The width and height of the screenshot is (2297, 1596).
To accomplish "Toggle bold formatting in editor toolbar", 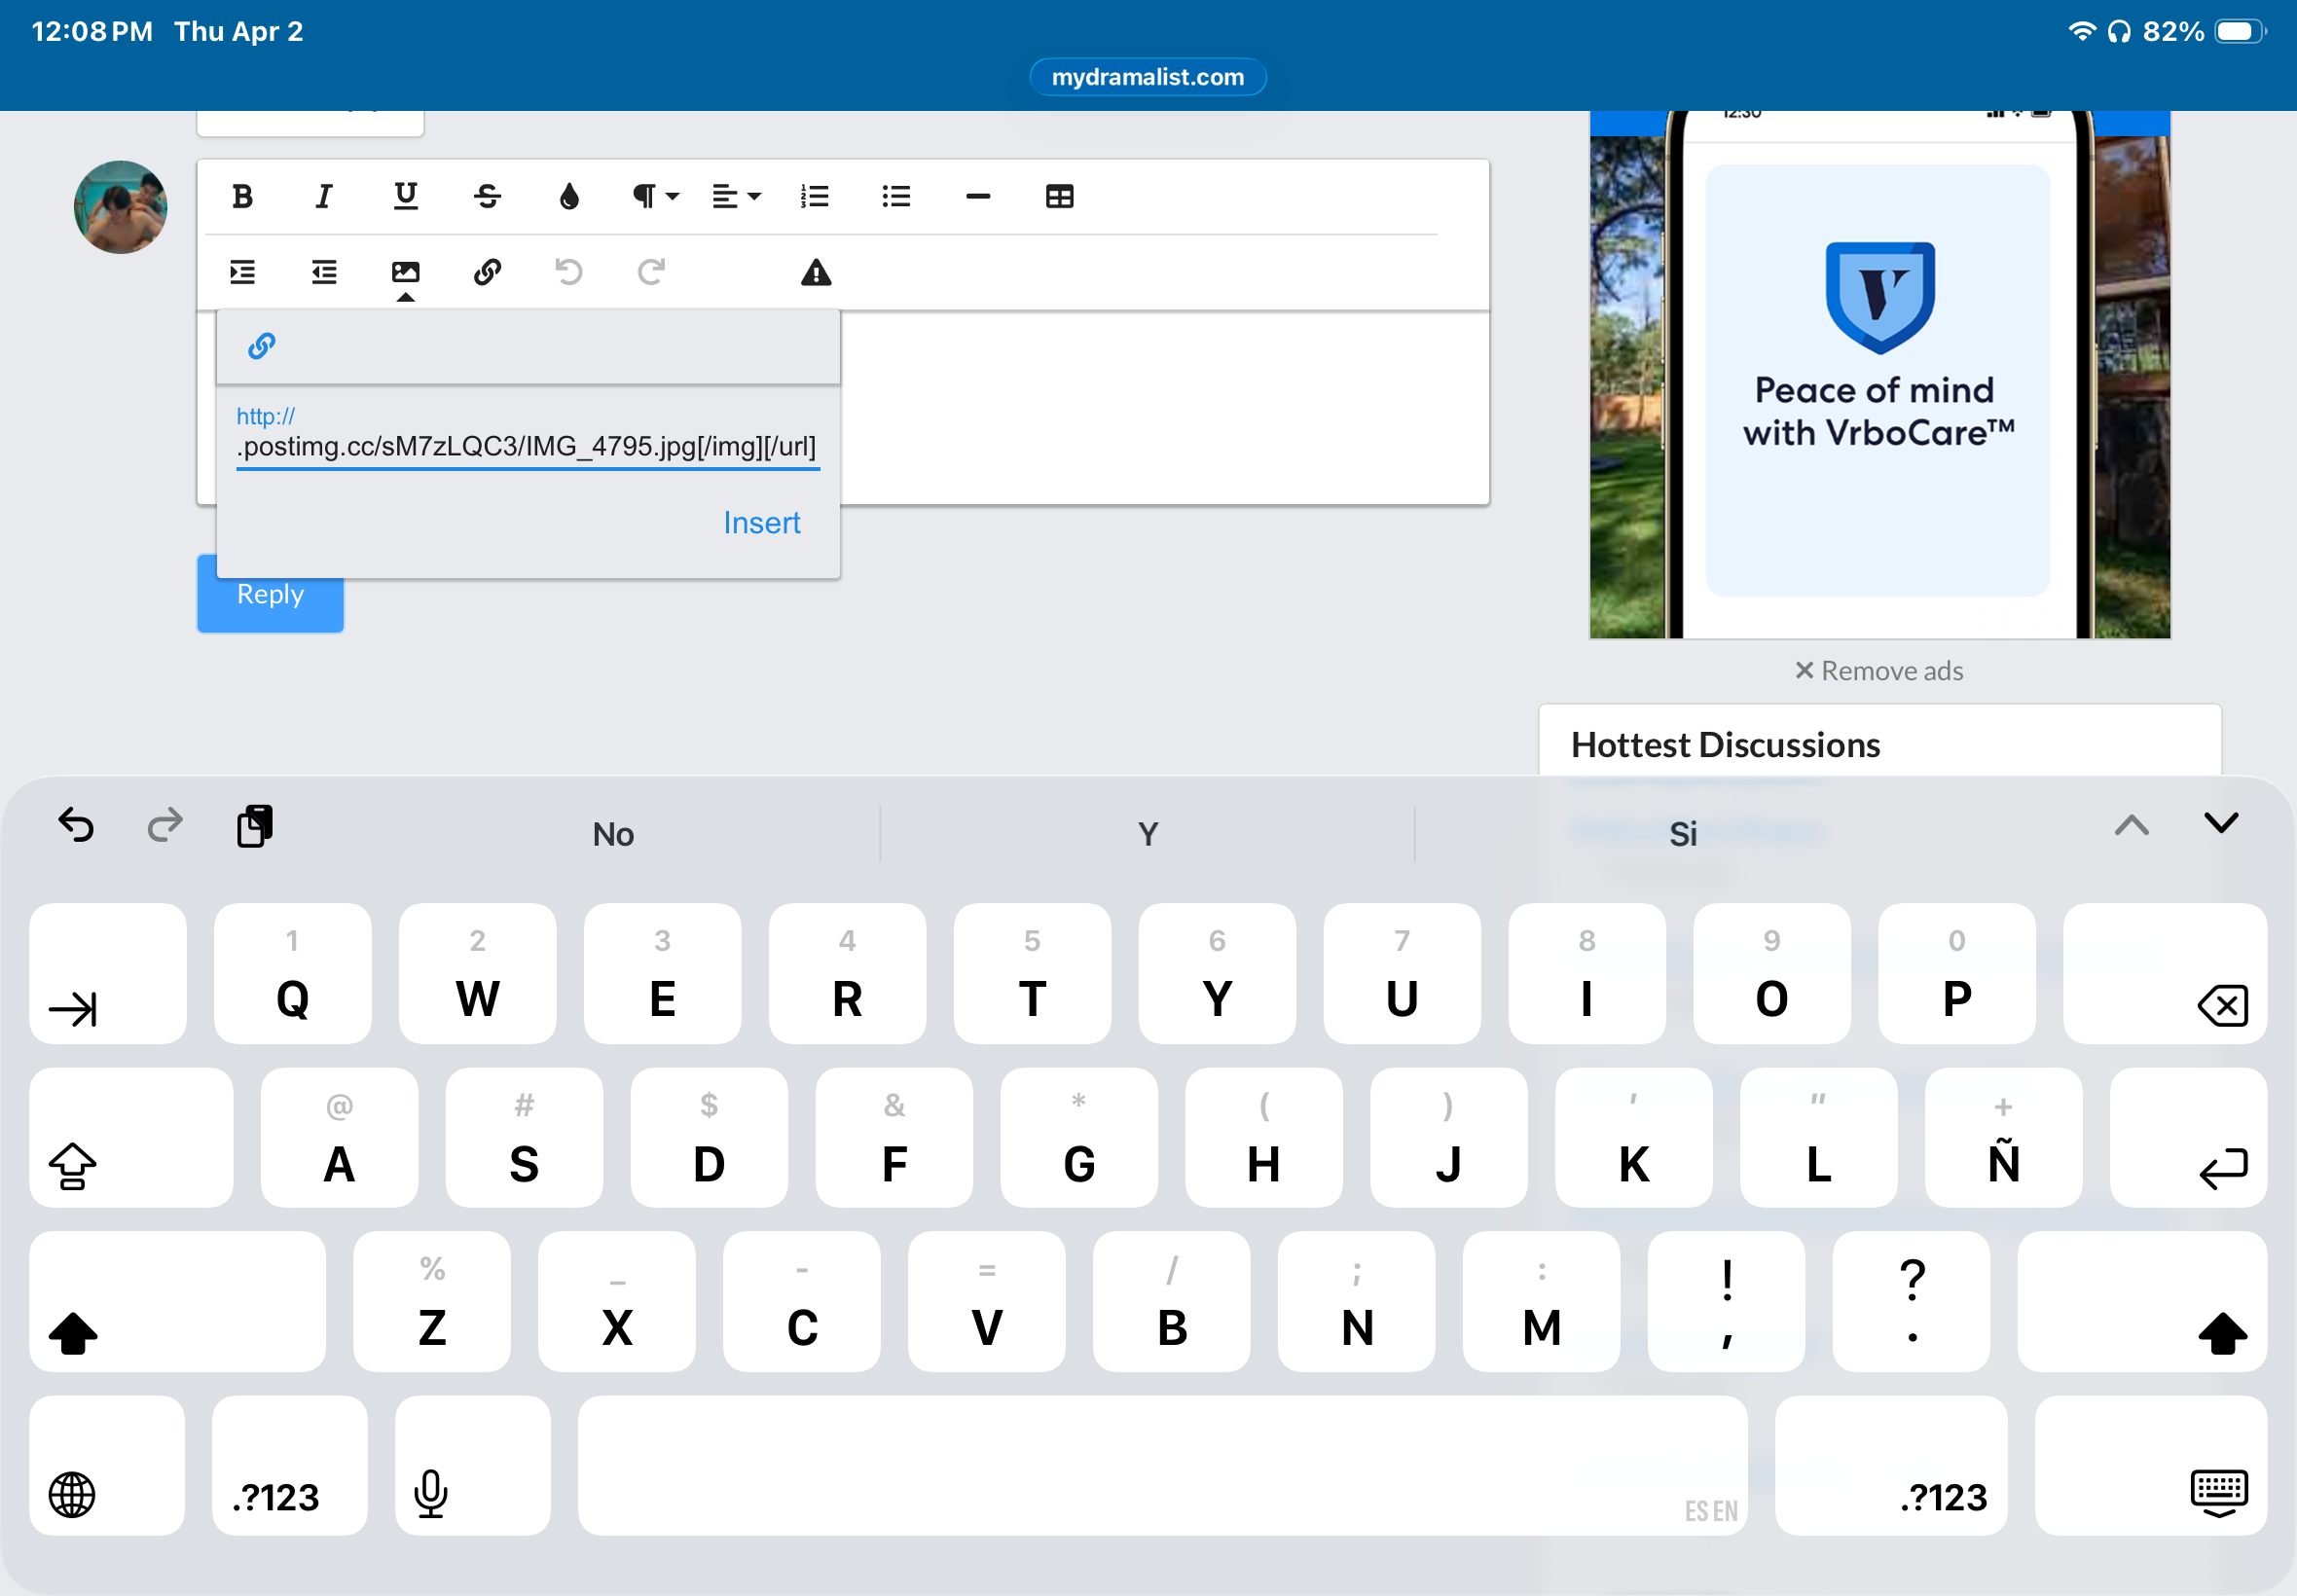I will coord(242,196).
